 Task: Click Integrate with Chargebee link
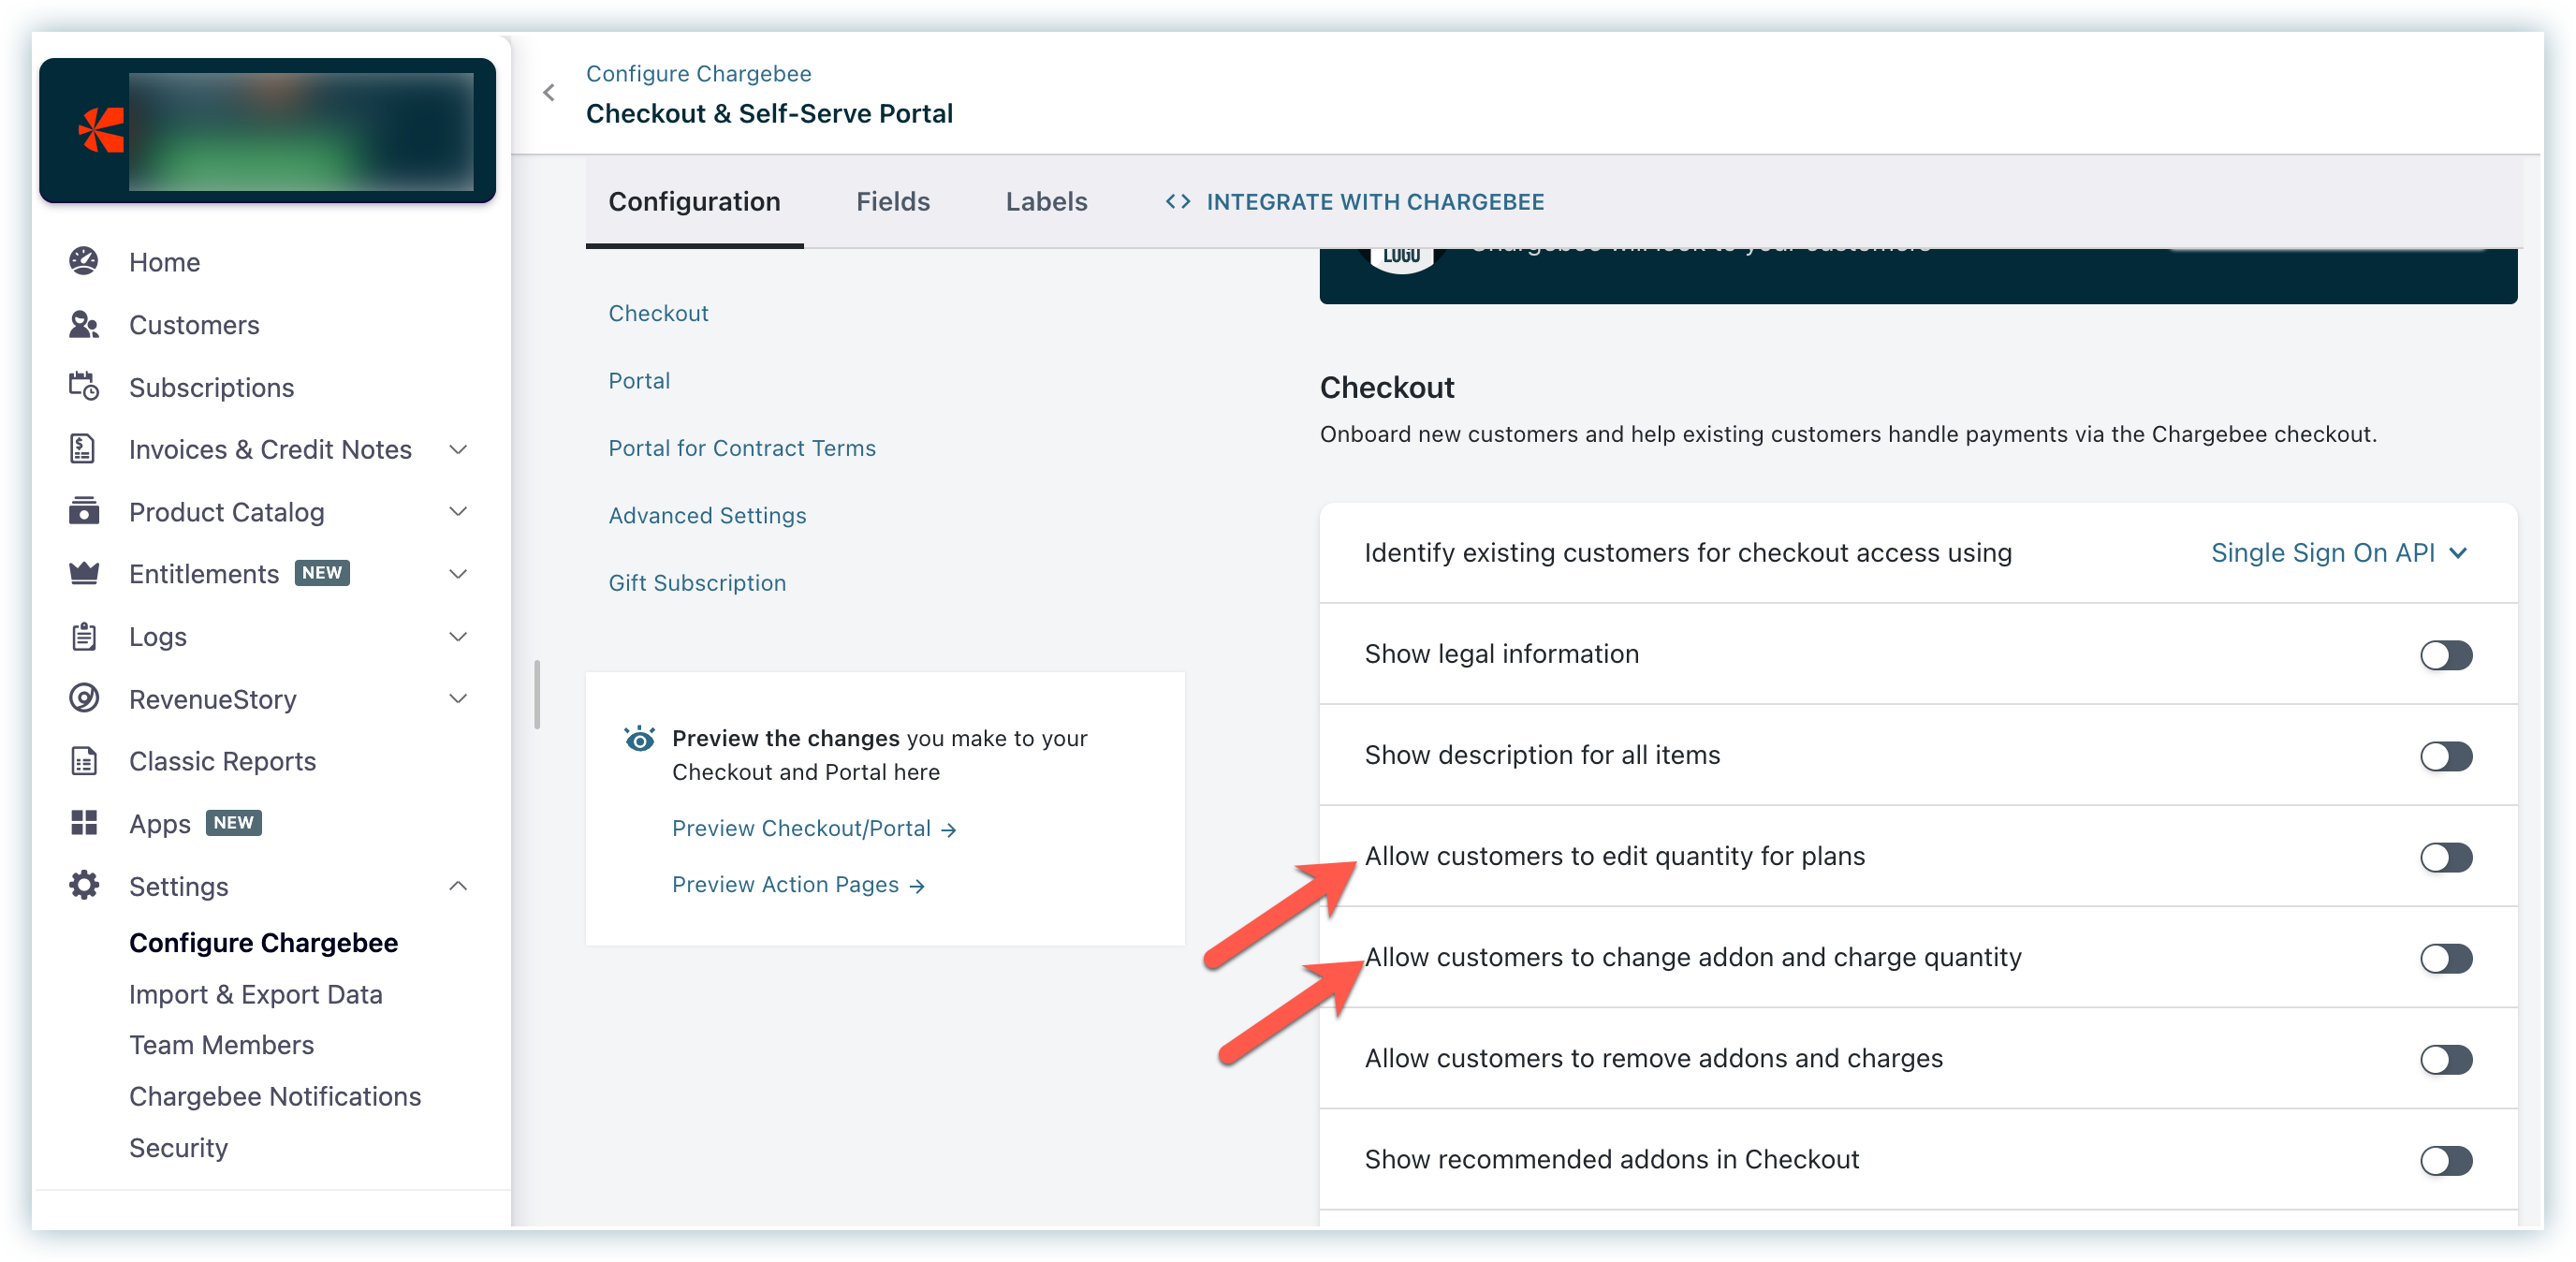pyautogui.click(x=1354, y=202)
